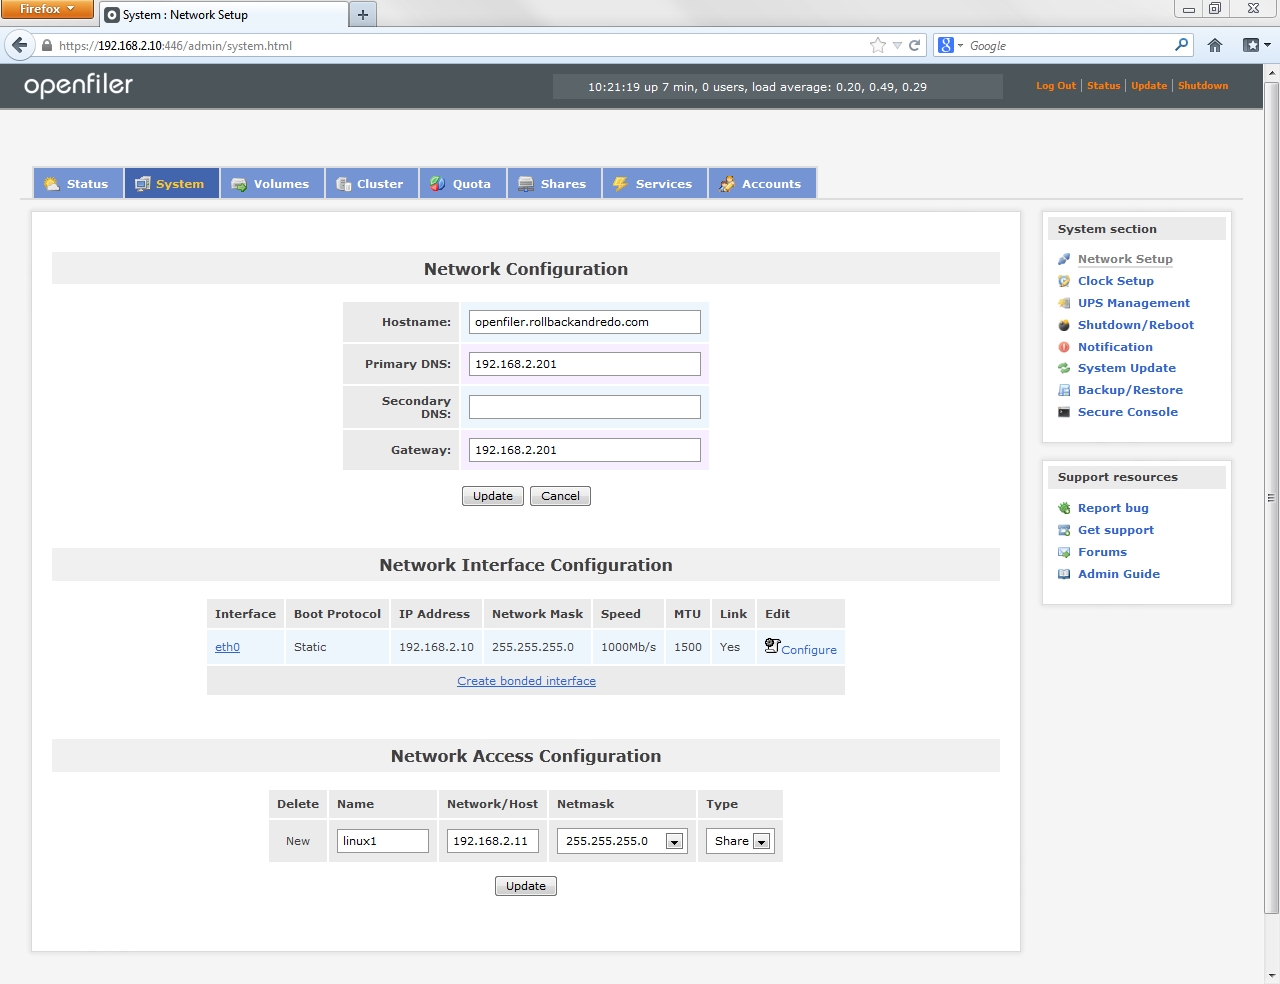Click the Firefox back arrow button

pyautogui.click(x=20, y=45)
